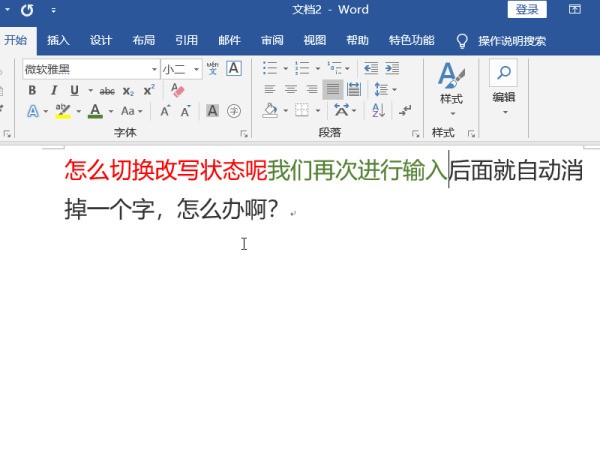
Task: Open the font name dropdown 微软雅黑
Action: [154, 69]
